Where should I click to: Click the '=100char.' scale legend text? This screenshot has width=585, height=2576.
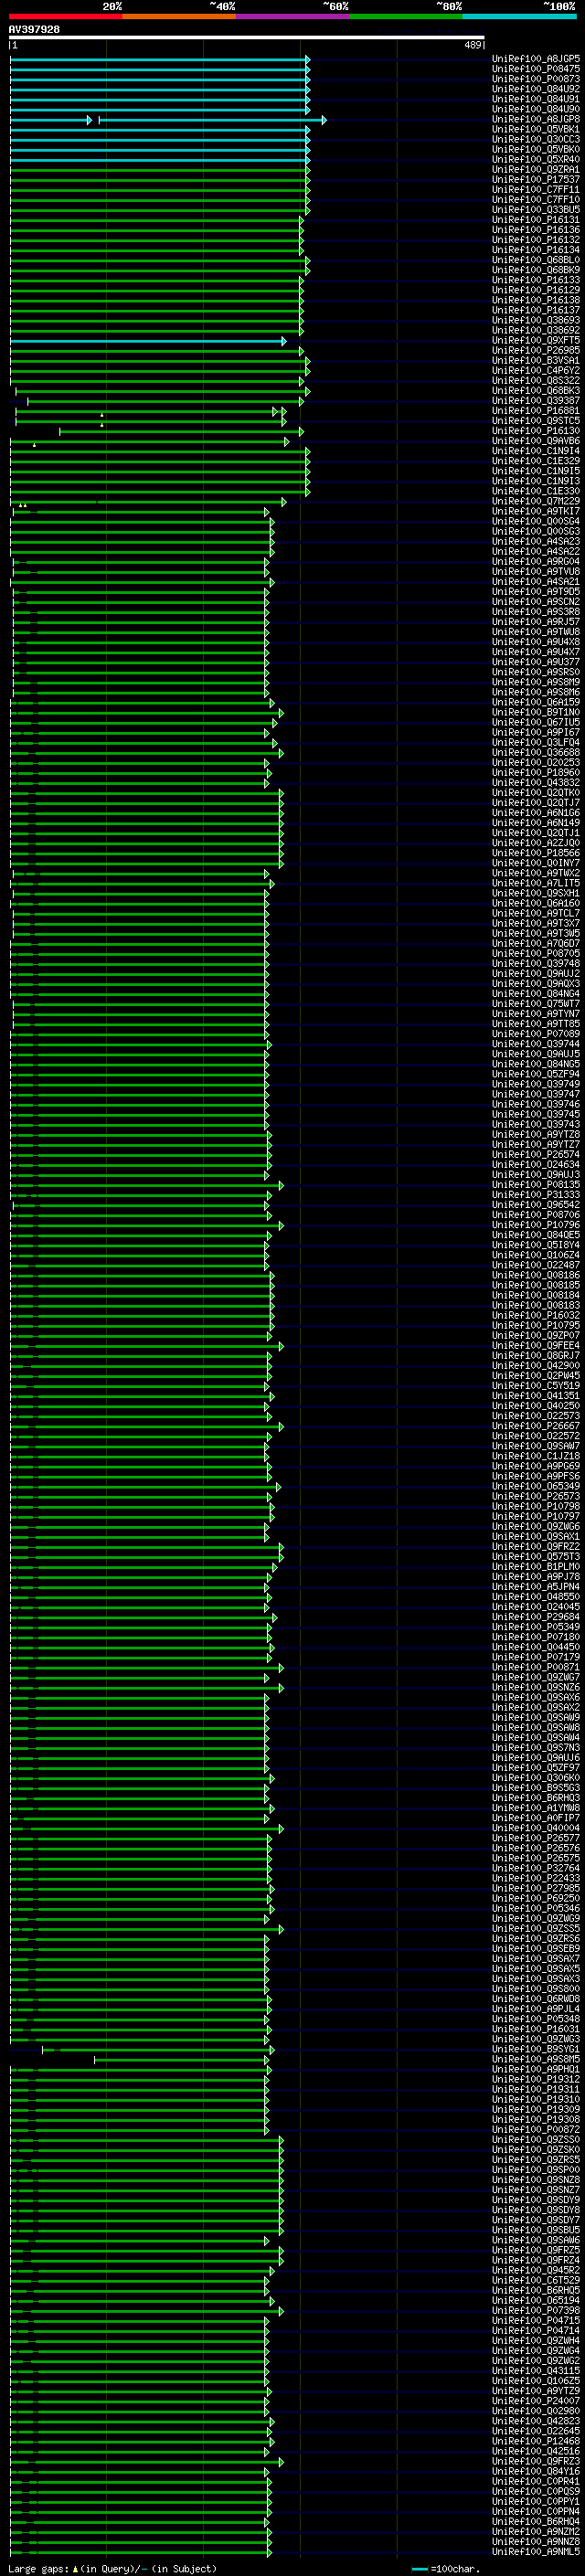454,2569
